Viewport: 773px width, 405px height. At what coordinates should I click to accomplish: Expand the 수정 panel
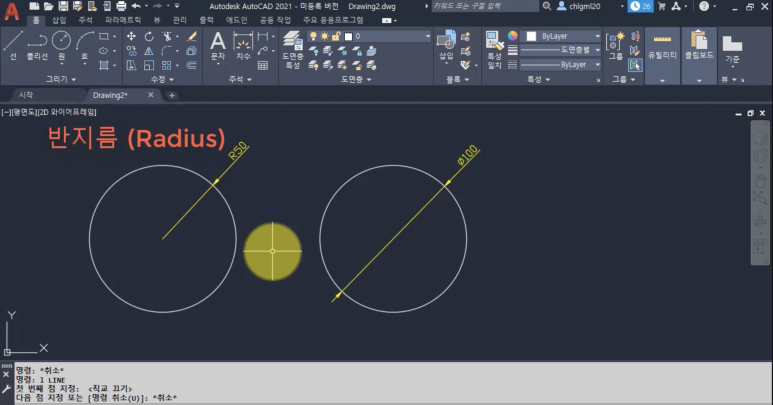(x=162, y=79)
